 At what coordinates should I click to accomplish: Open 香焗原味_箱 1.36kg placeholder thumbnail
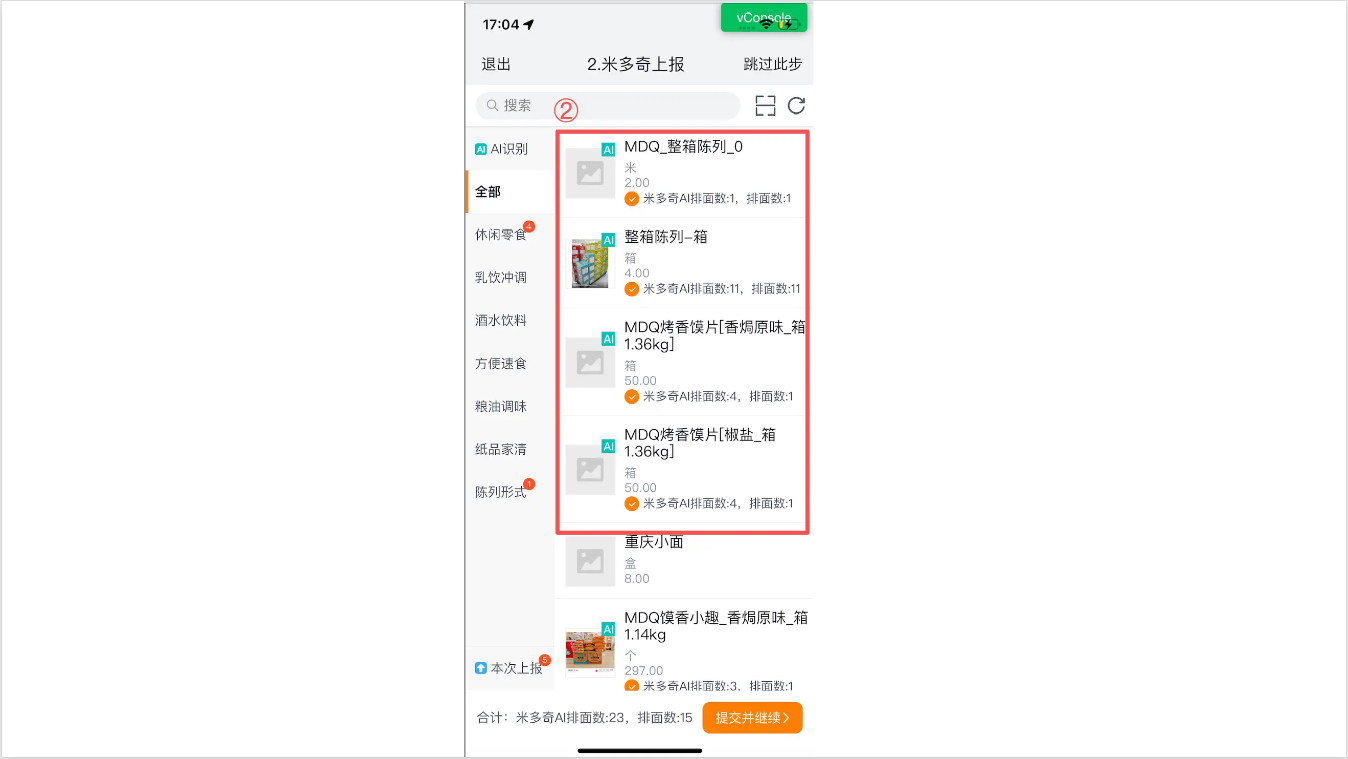point(590,362)
